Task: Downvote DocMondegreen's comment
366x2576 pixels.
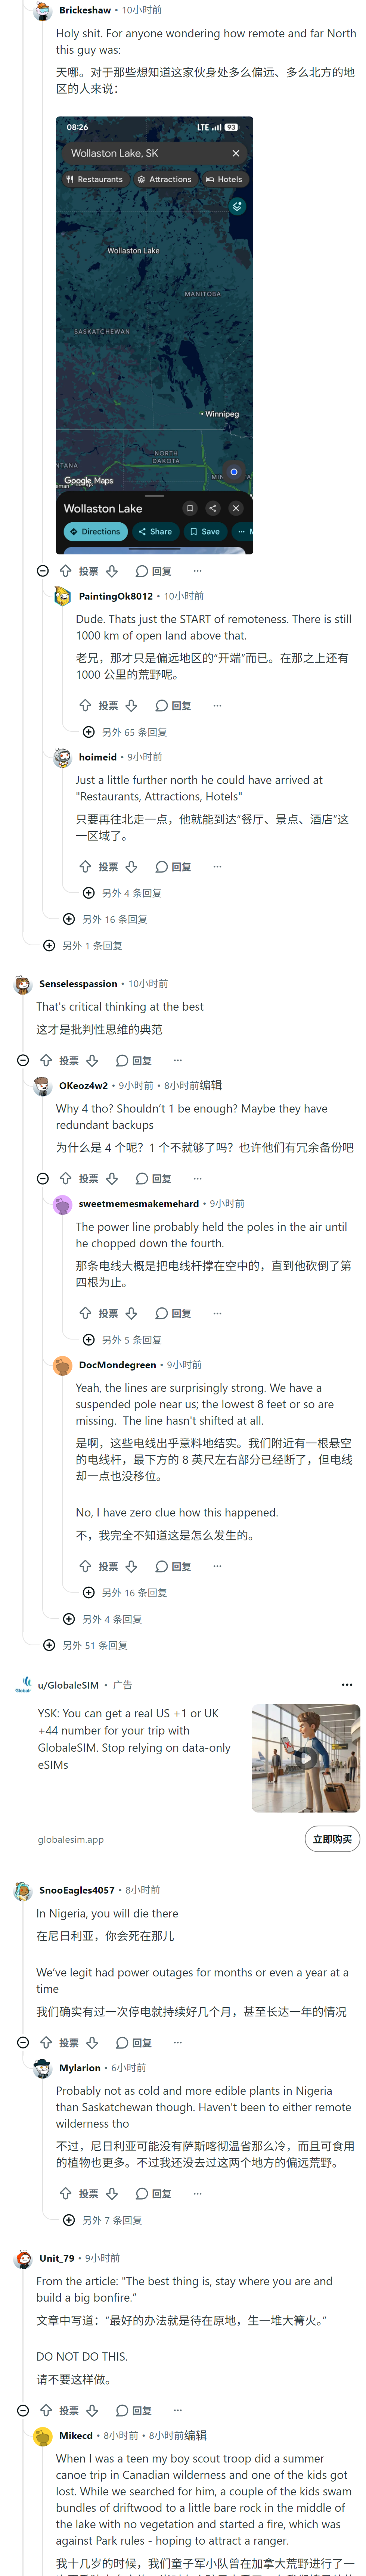Action: tap(131, 1566)
